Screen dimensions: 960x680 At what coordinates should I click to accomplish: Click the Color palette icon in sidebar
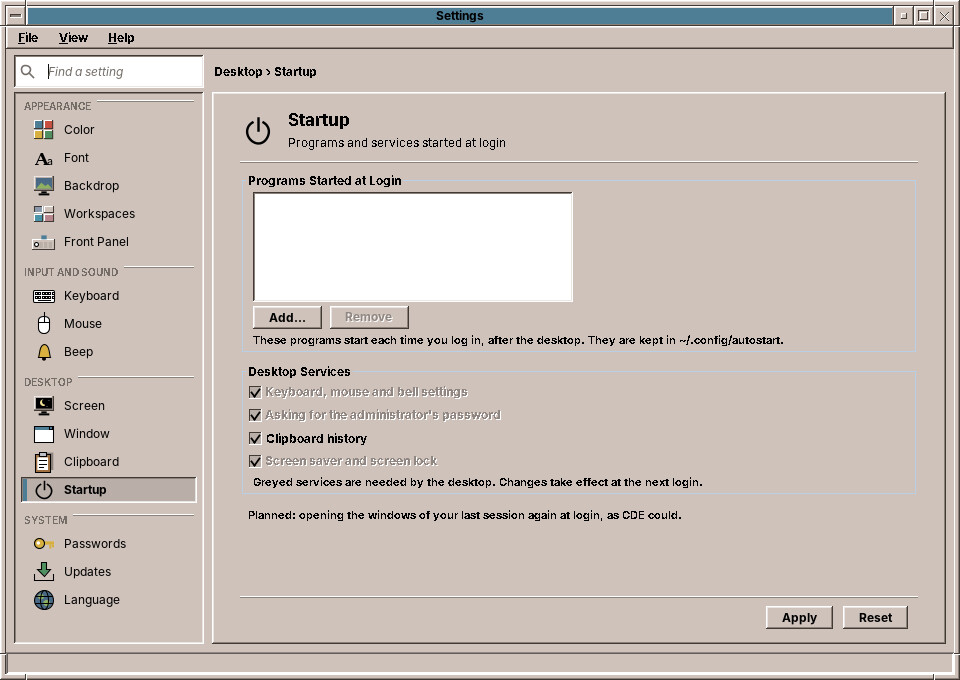point(43,130)
